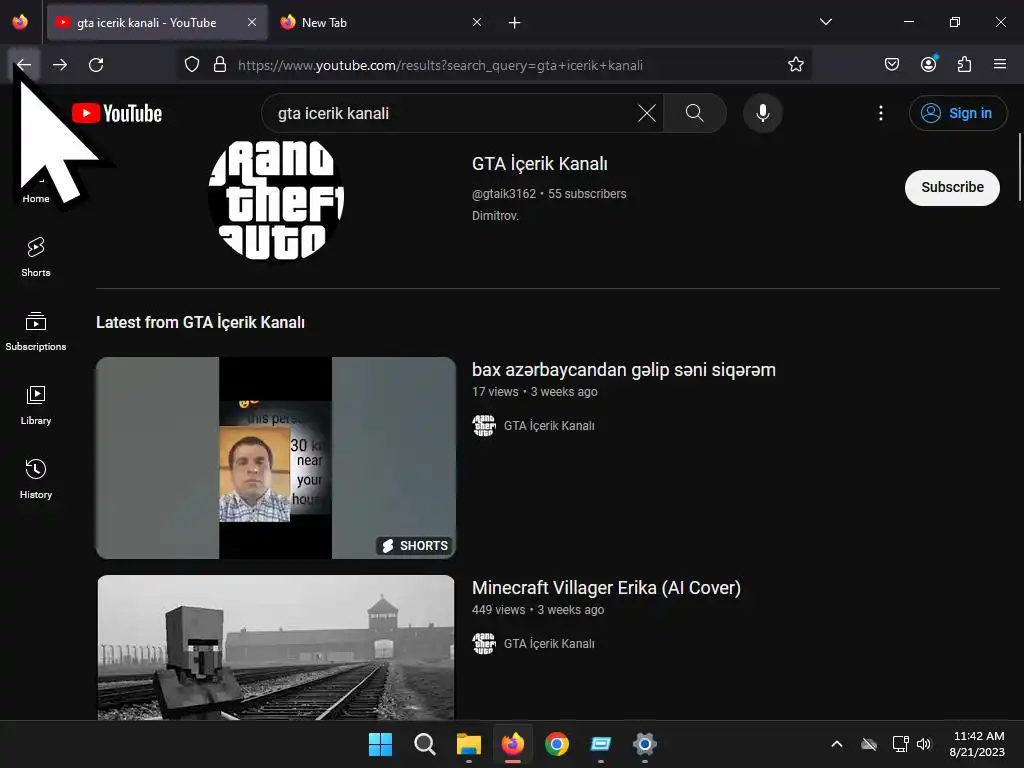
Task: Open YouTube settings three-dot menu
Action: pyautogui.click(x=880, y=113)
